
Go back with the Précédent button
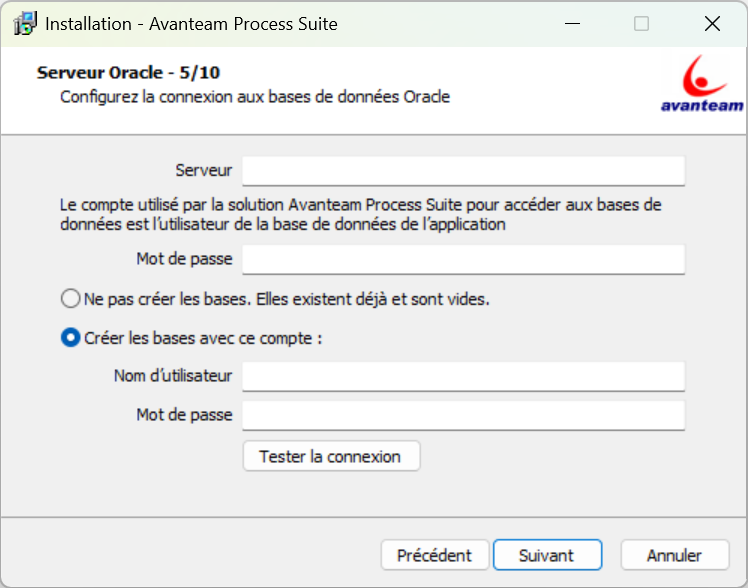pos(434,555)
